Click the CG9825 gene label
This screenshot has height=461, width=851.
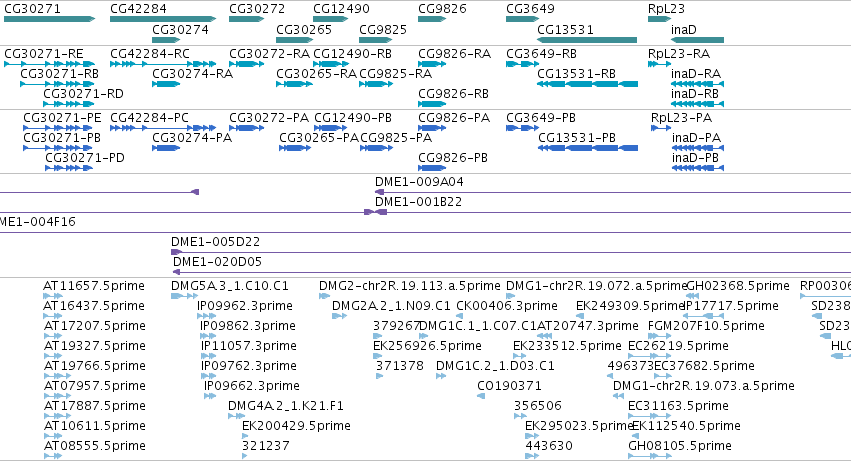coord(383,29)
